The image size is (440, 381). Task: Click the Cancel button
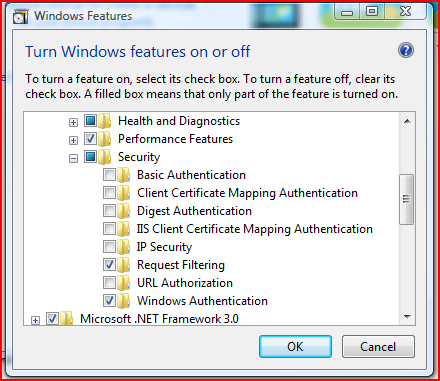click(x=378, y=347)
